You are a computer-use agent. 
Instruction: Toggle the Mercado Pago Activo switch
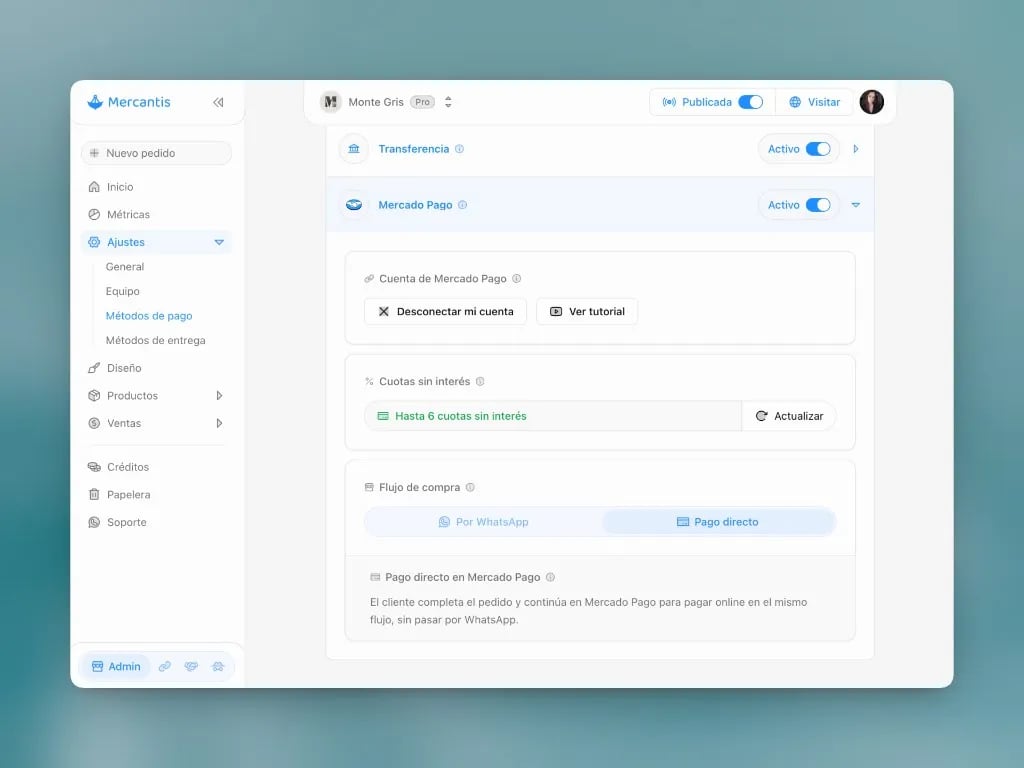pos(818,205)
